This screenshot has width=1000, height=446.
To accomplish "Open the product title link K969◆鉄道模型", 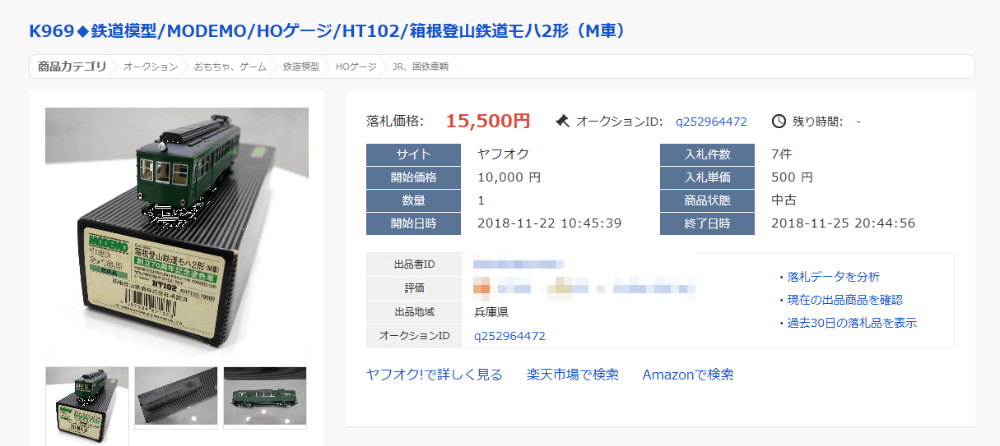I will tap(327, 31).
